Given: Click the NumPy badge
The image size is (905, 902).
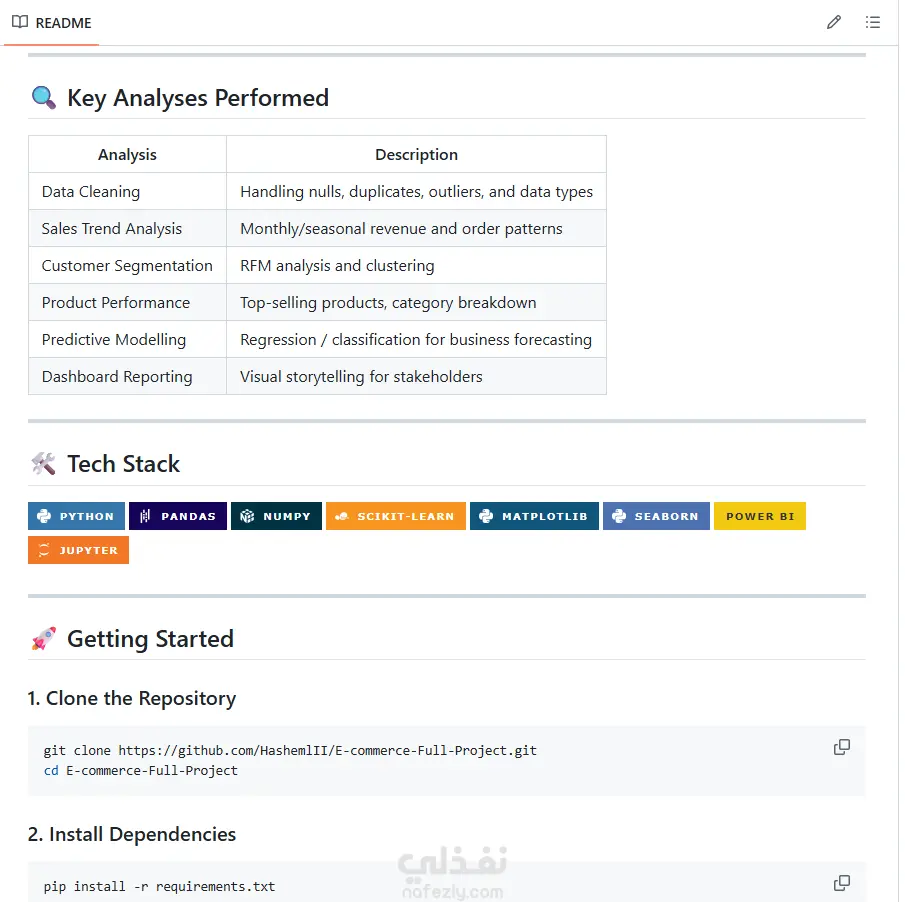Looking at the screenshot, I should click(x=276, y=516).
